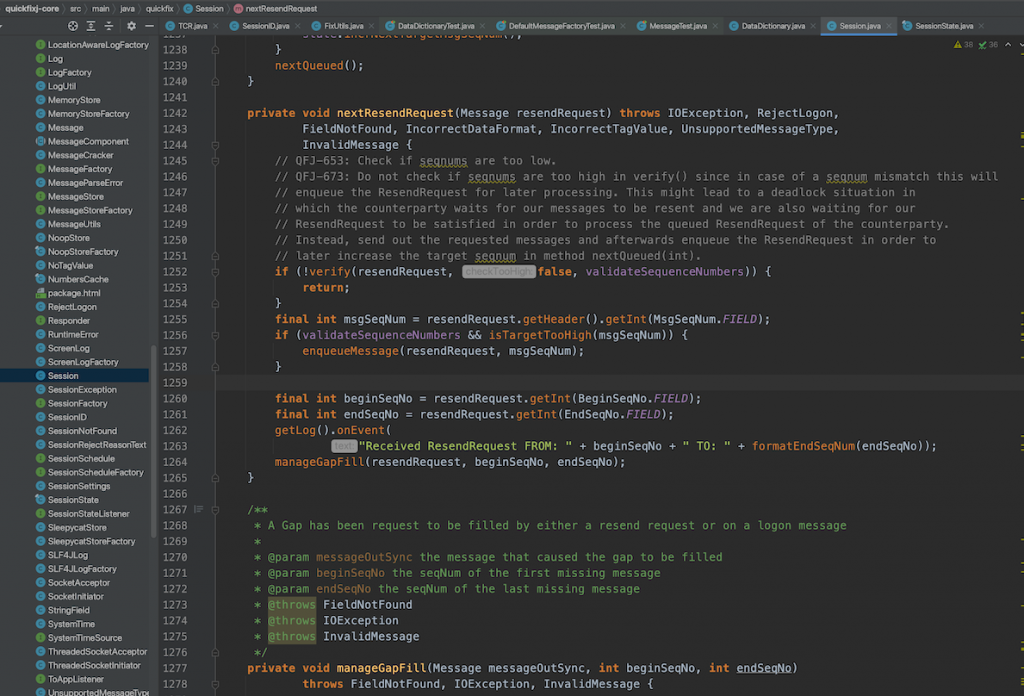The image size is (1024, 696).
Task: Click quickfixj-core in breadcrumb
Action: click(x=31, y=8)
